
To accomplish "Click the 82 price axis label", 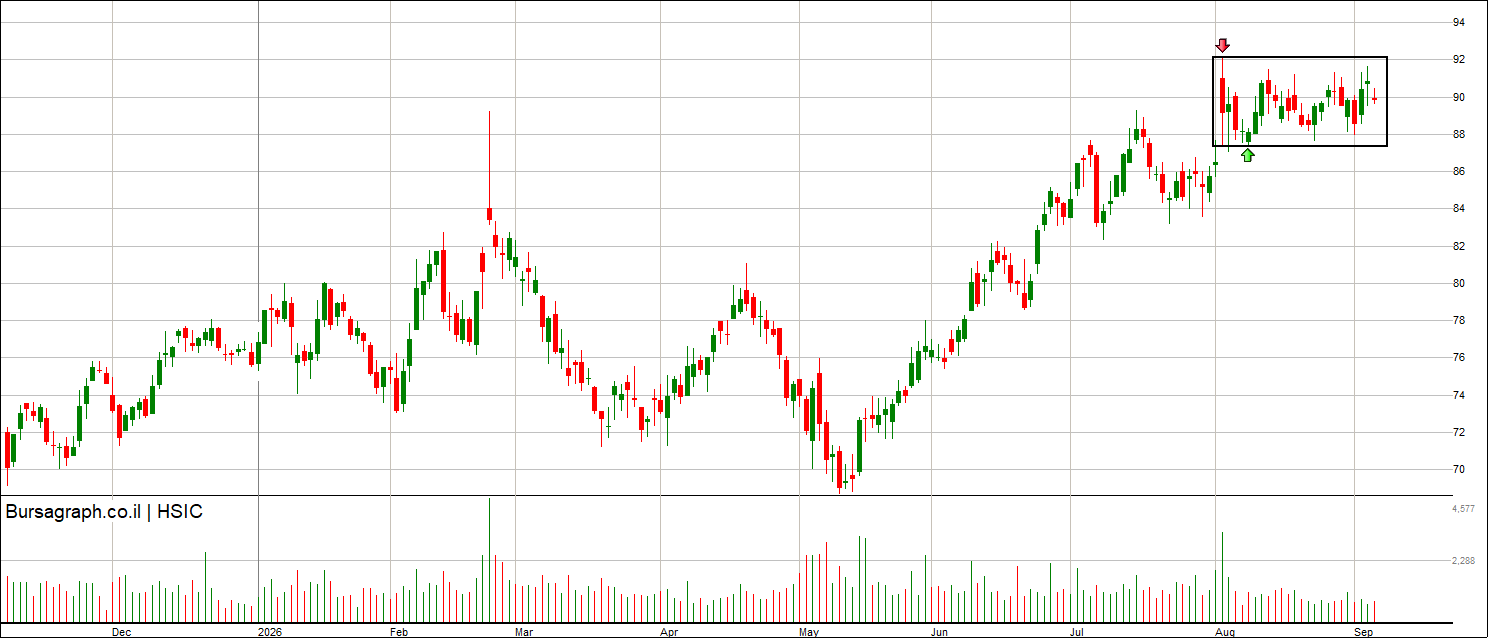I will (x=1459, y=246).
